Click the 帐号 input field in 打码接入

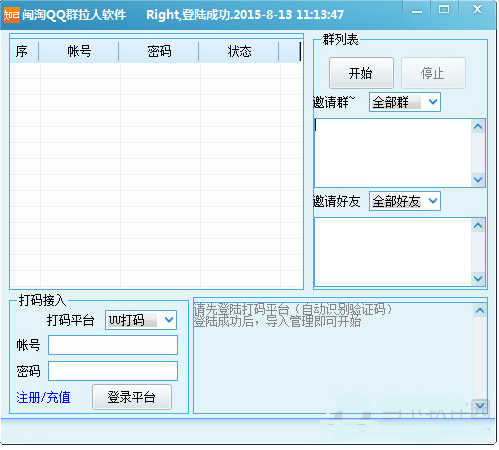click(x=113, y=345)
